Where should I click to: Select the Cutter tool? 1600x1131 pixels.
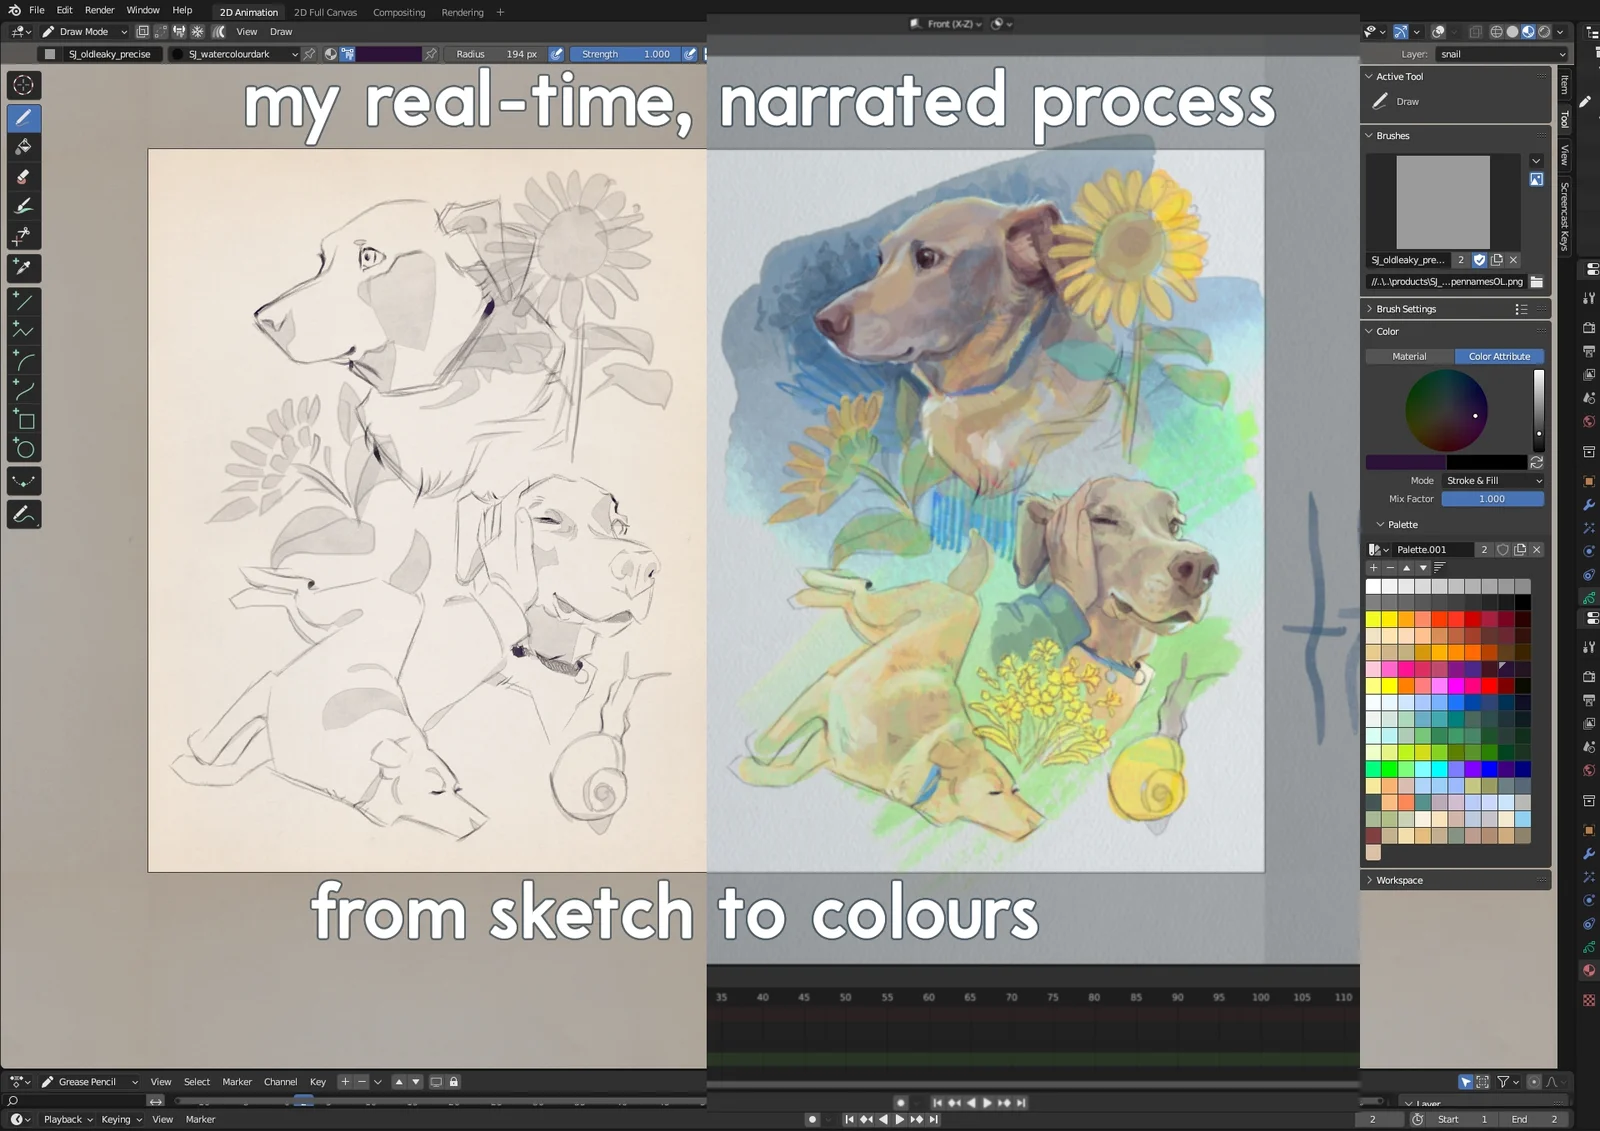click(23, 237)
